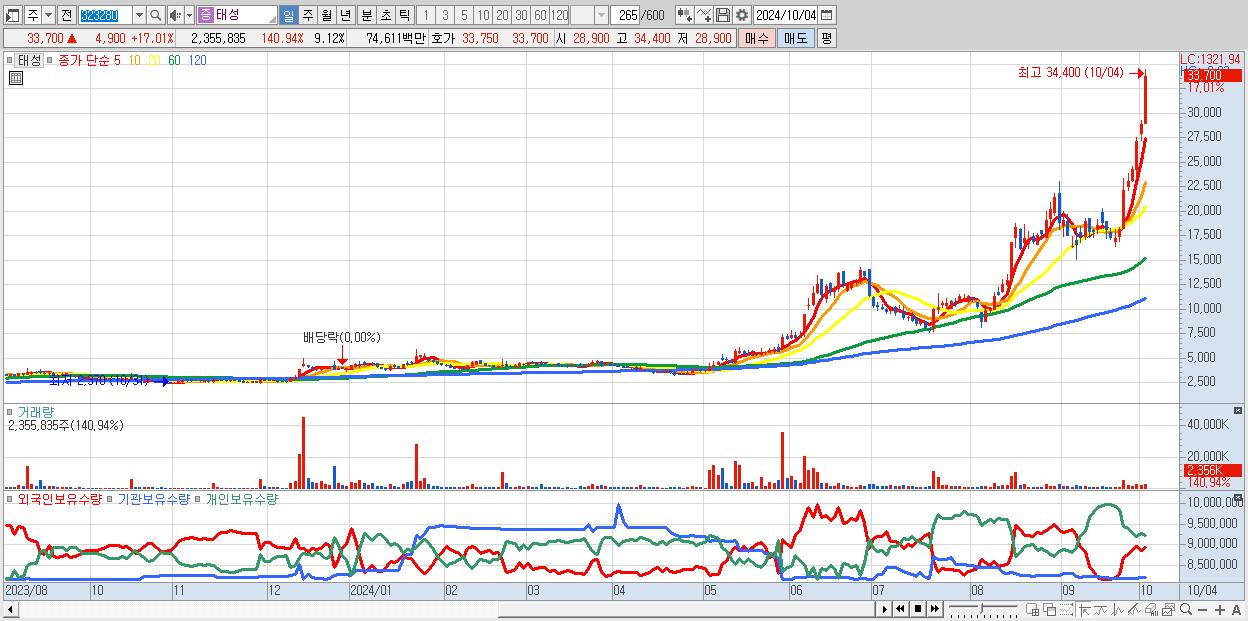Click the crosshair cursor tool icon
The width and height of the screenshot is (1248, 621).
[x=1083, y=609]
